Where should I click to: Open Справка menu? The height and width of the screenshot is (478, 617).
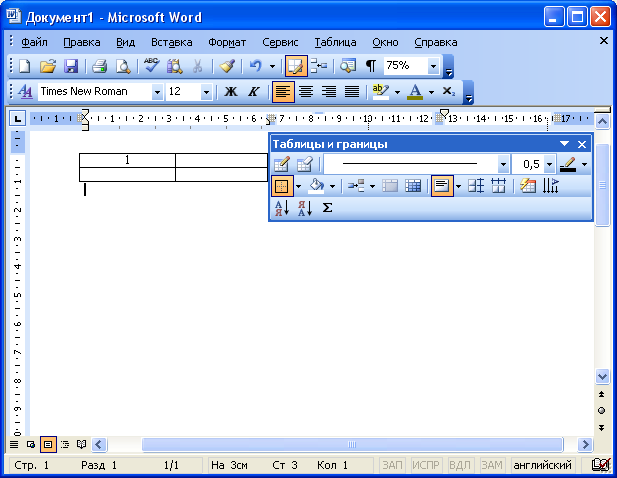pyautogui.click(x=436, y=42)
